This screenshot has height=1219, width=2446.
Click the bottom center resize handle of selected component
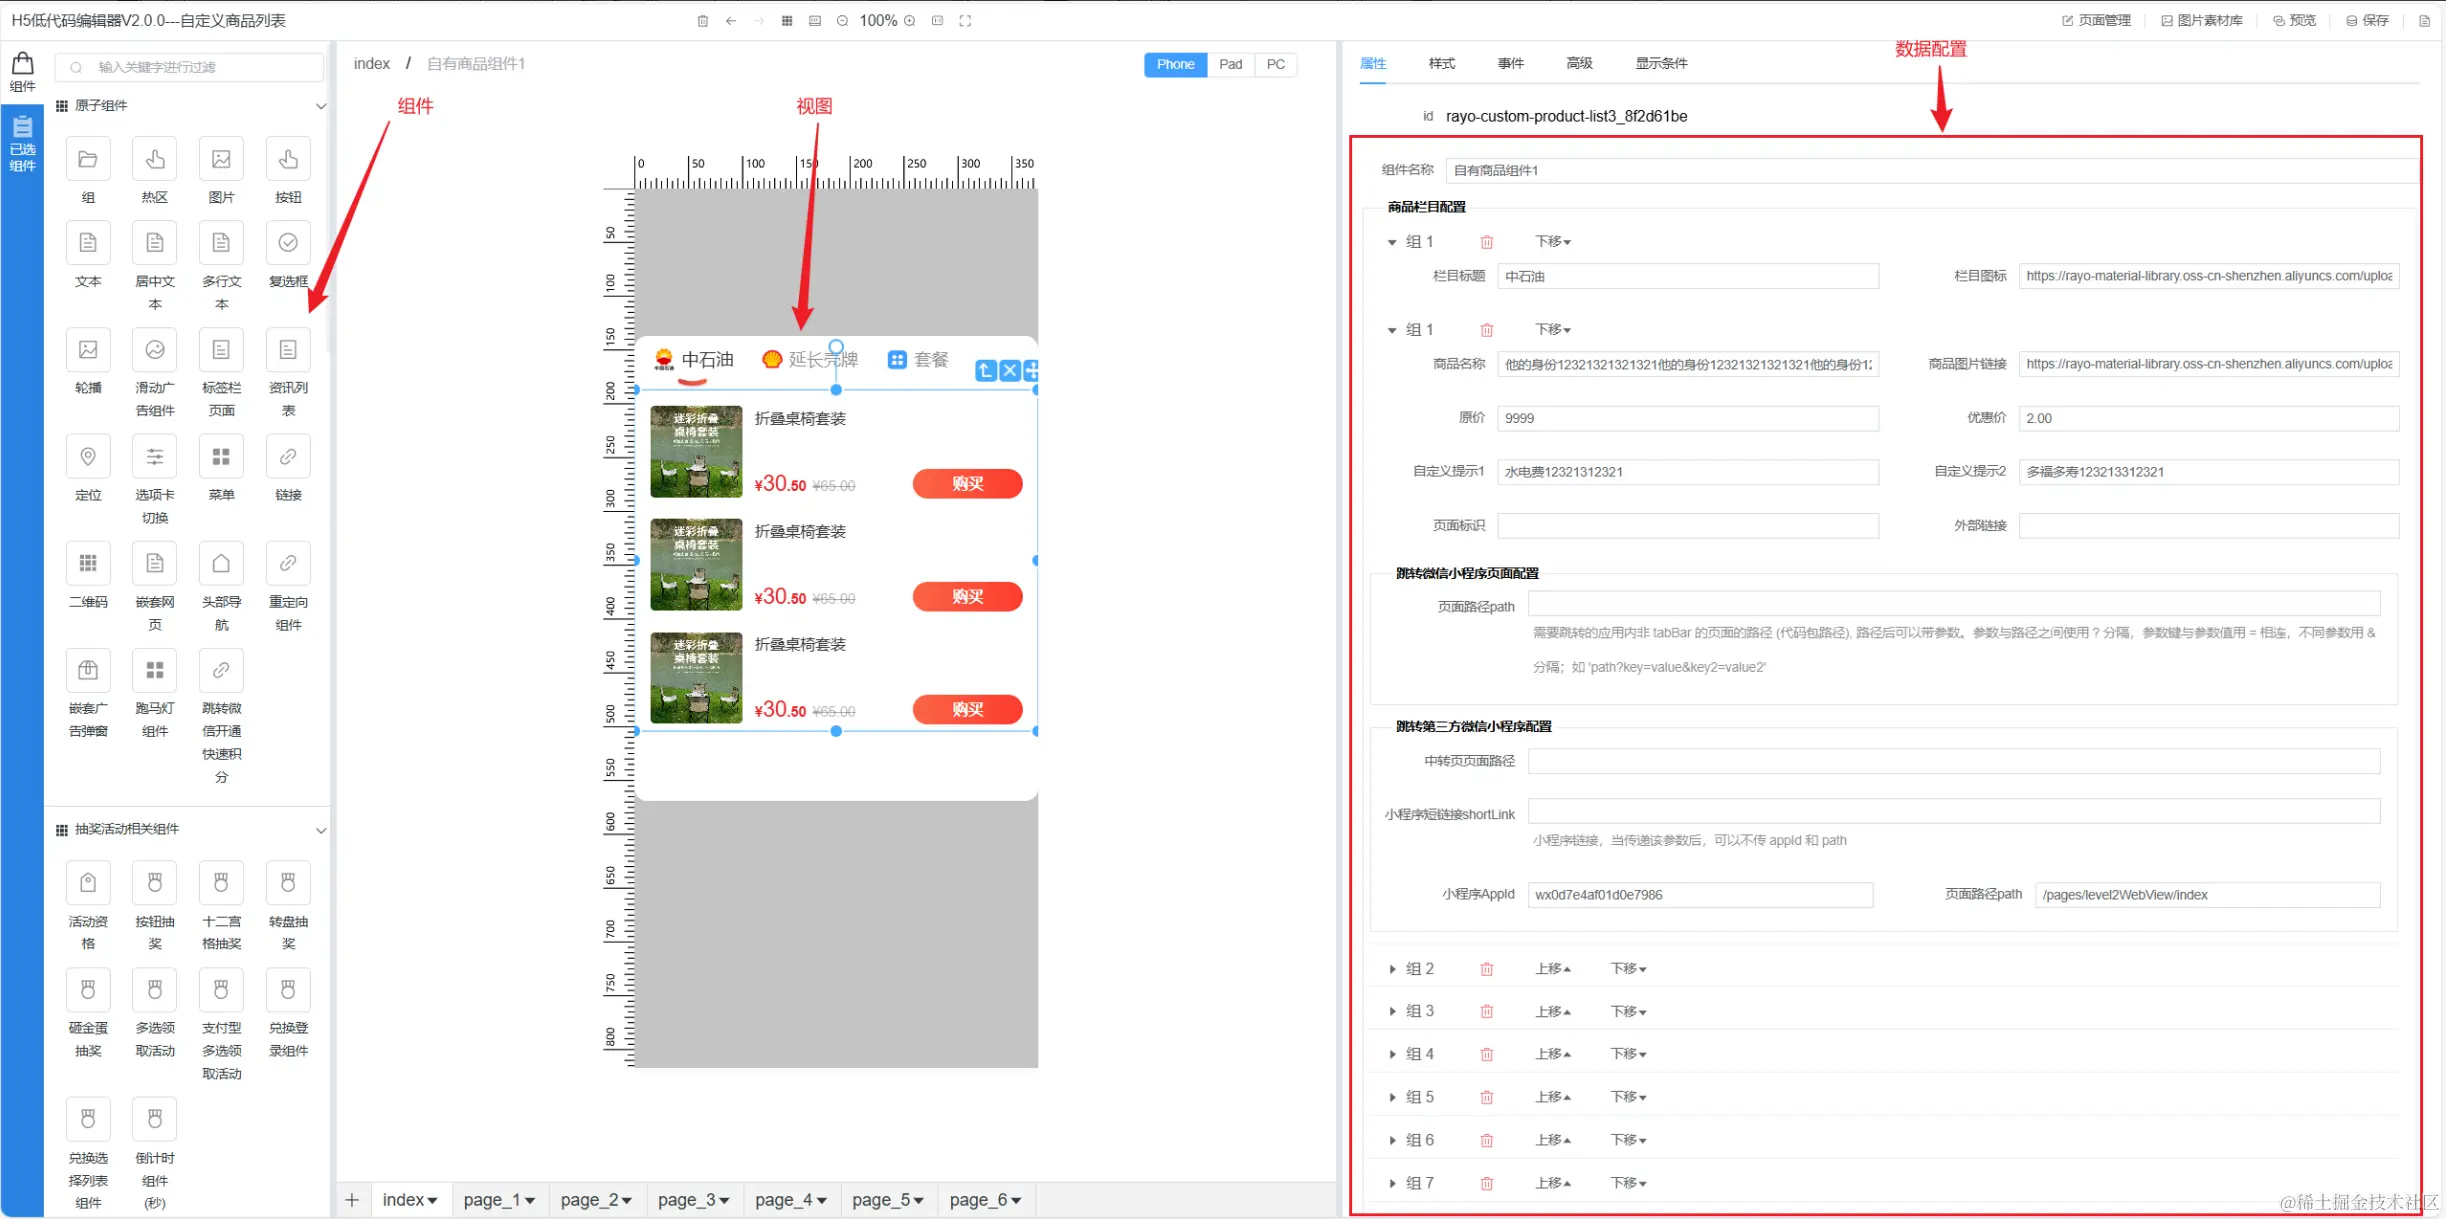pos(836,731)
